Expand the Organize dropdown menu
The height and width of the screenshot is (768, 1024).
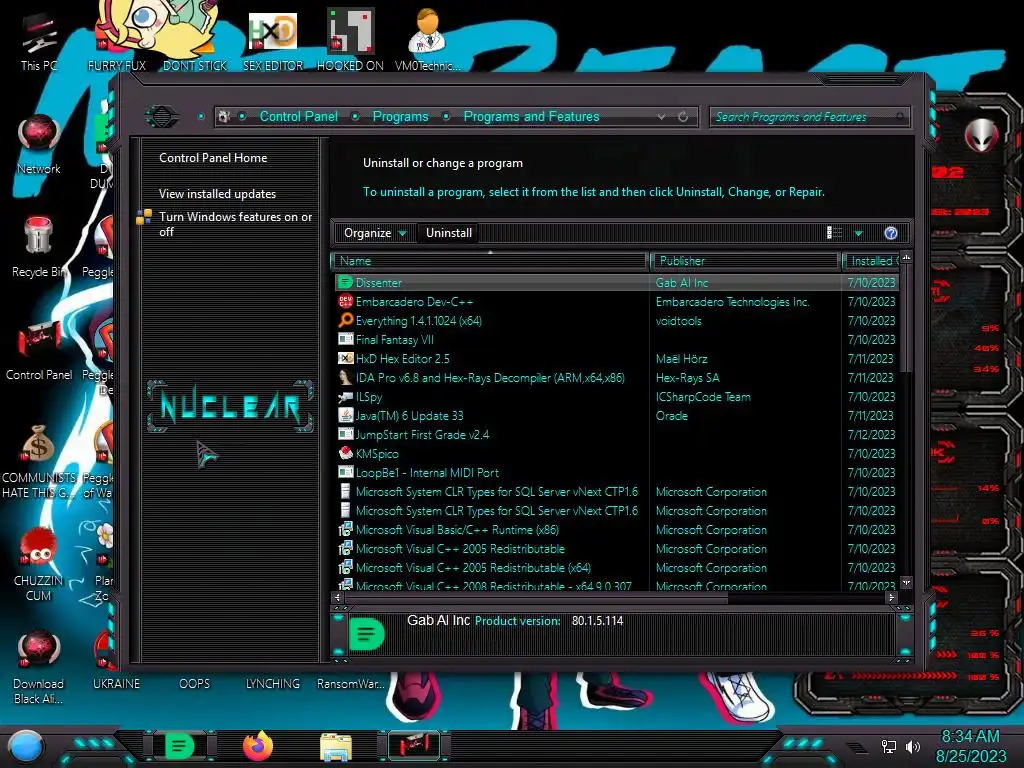(375, 233)
